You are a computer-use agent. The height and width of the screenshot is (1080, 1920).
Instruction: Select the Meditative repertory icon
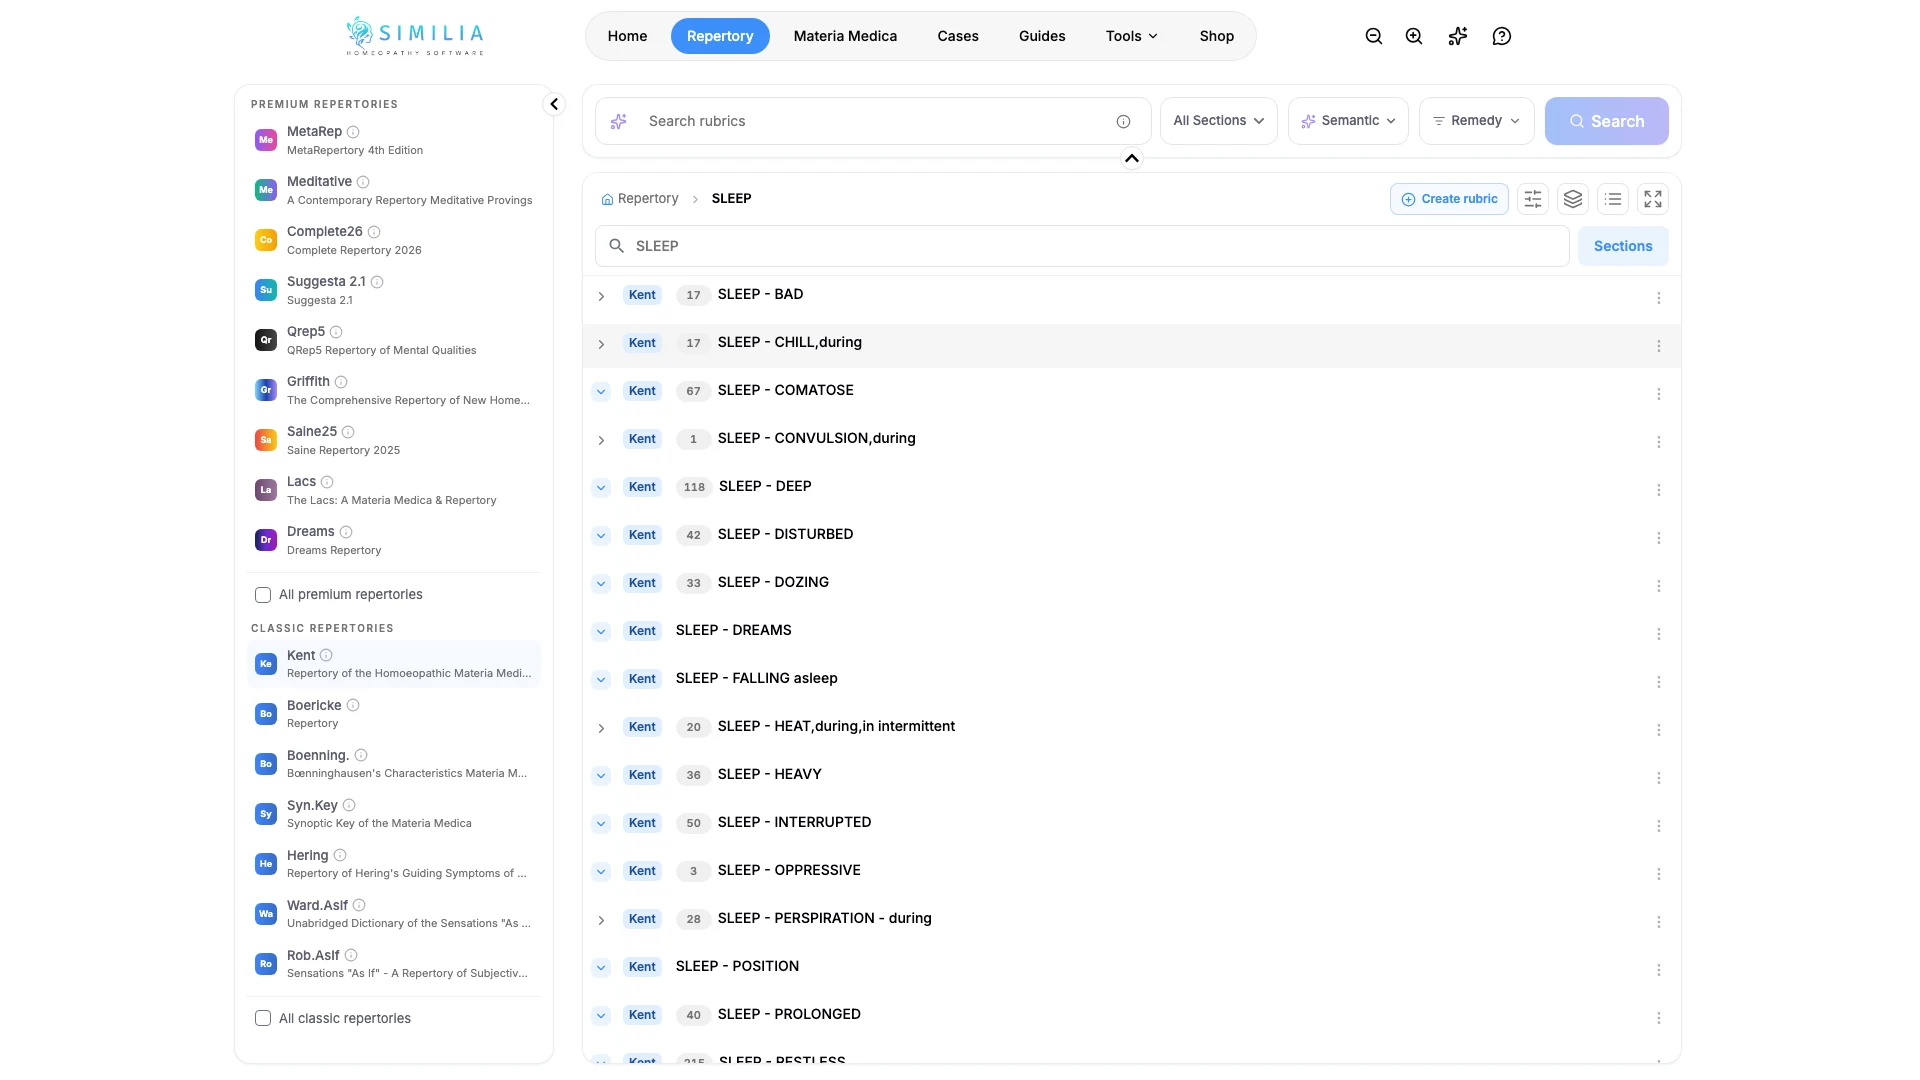tap(266, 190)
